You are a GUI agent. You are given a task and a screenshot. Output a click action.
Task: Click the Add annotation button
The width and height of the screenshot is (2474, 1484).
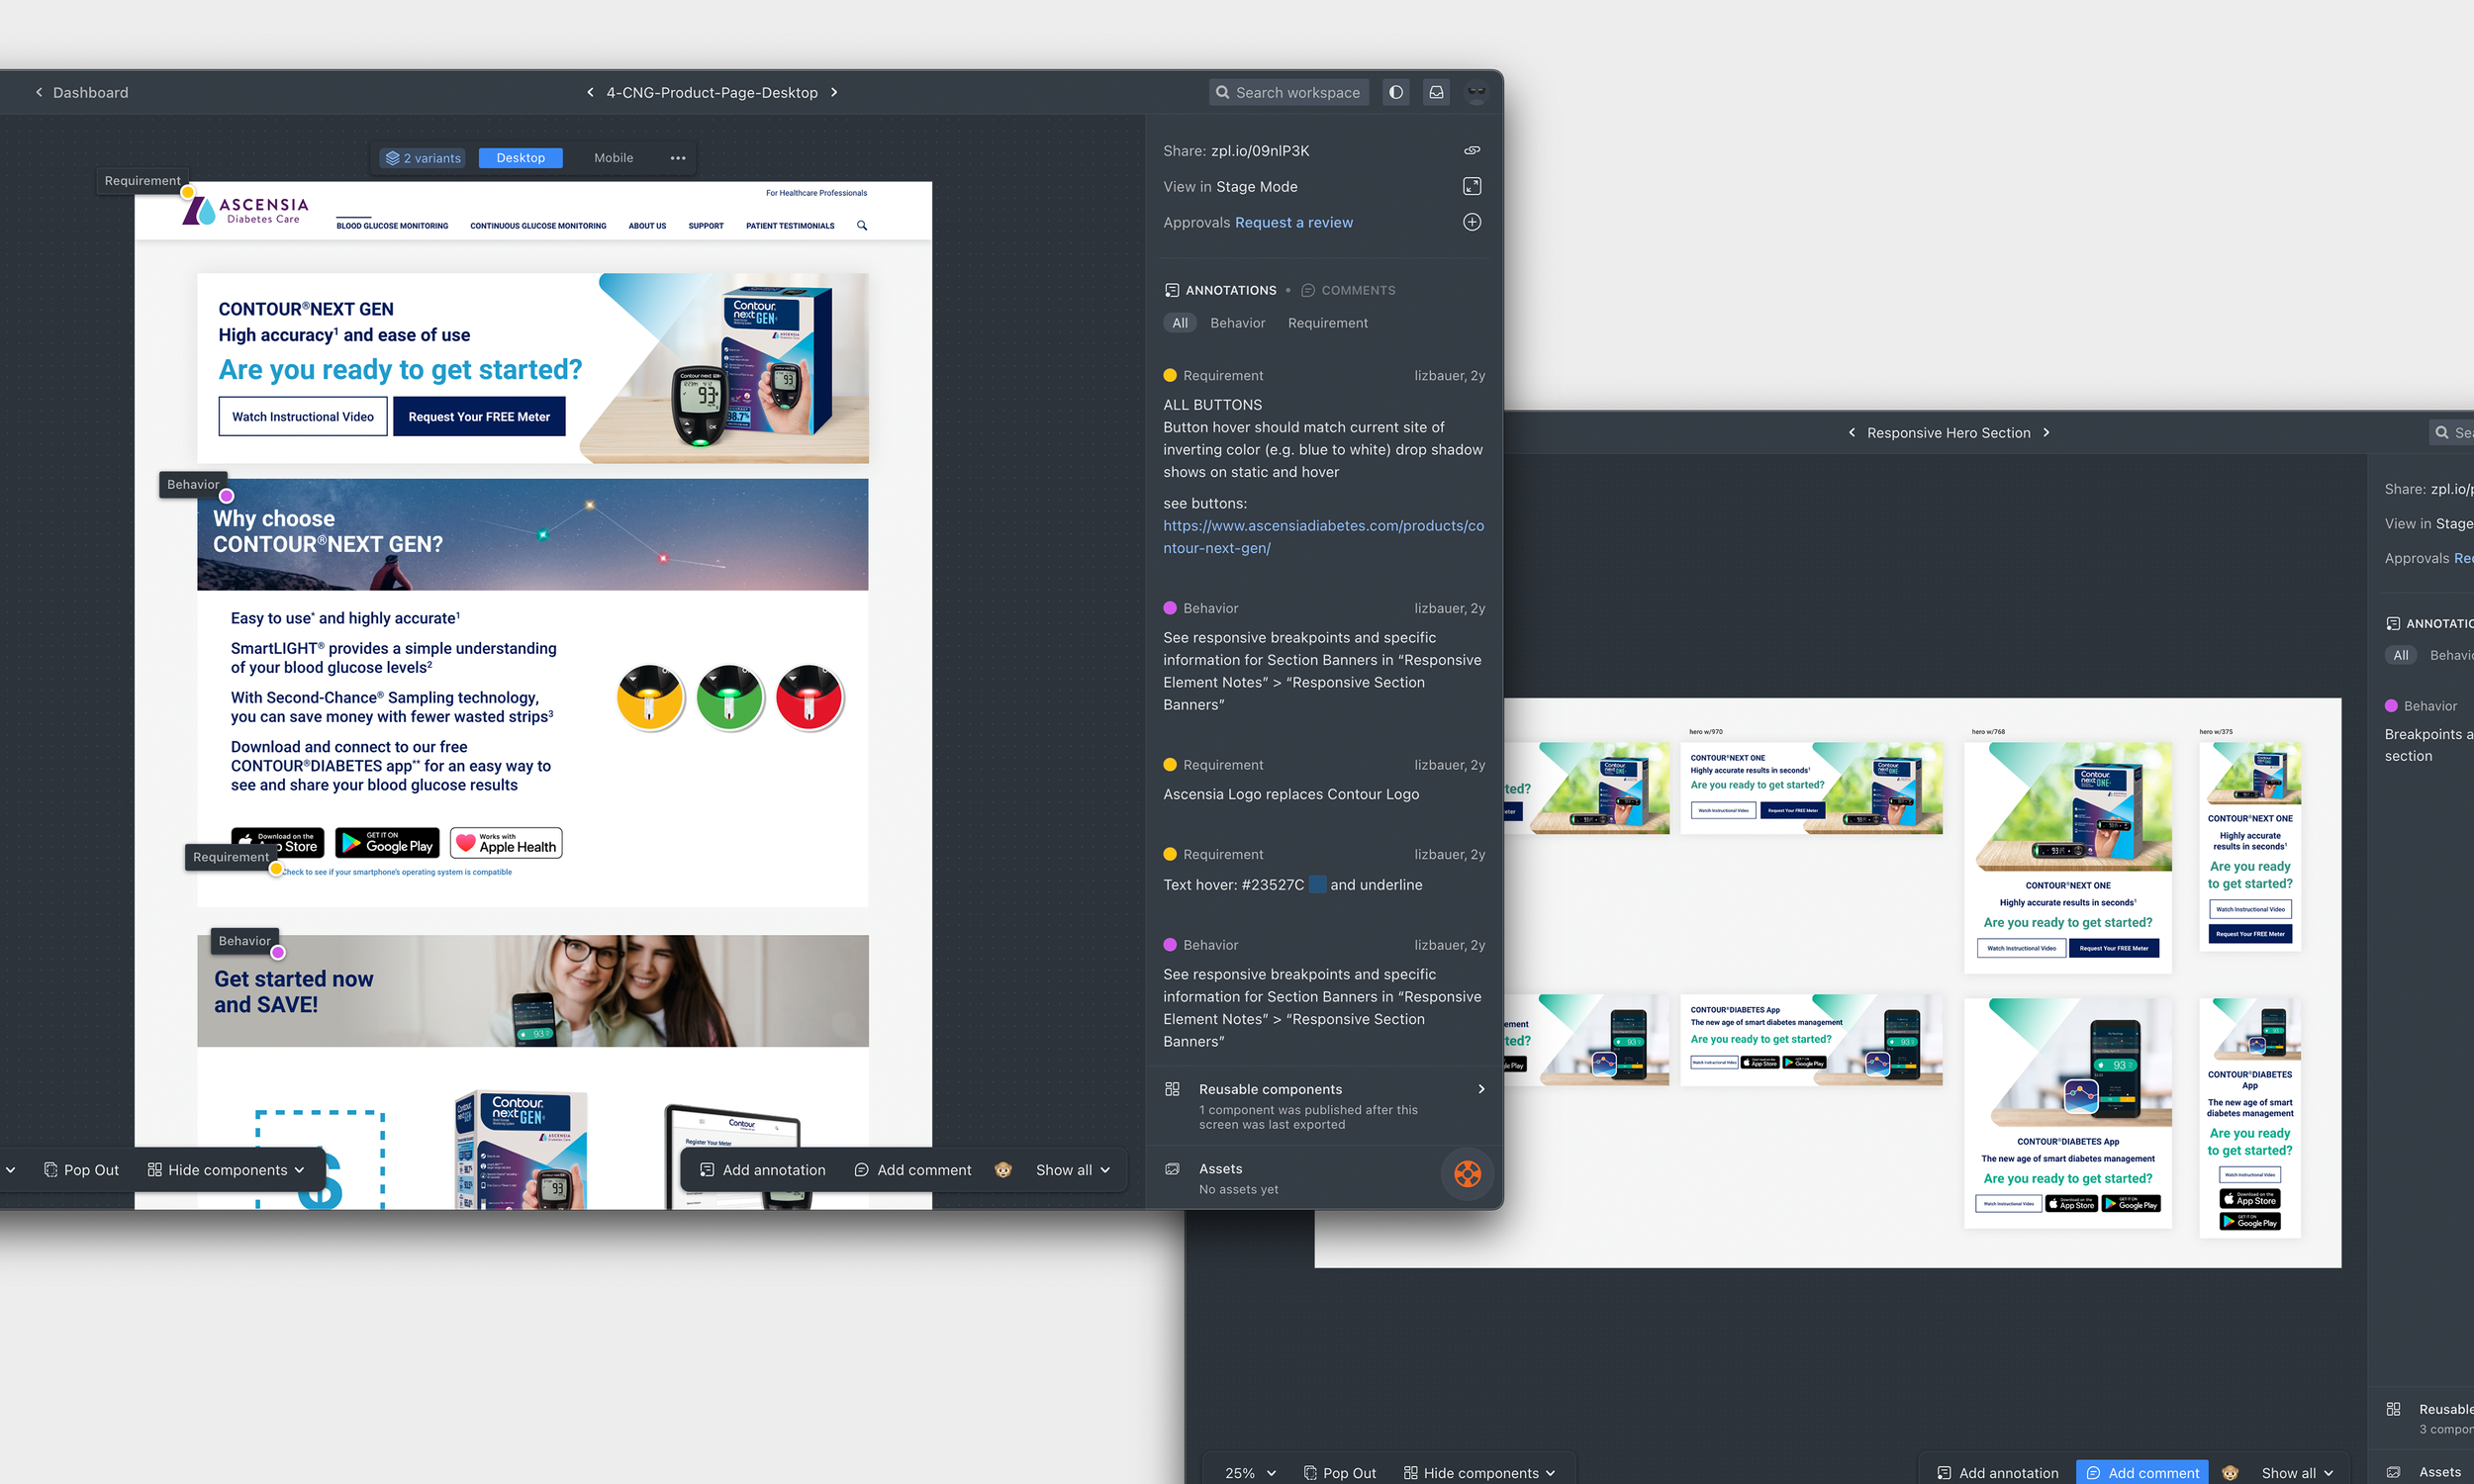[x=762, y=1170]
